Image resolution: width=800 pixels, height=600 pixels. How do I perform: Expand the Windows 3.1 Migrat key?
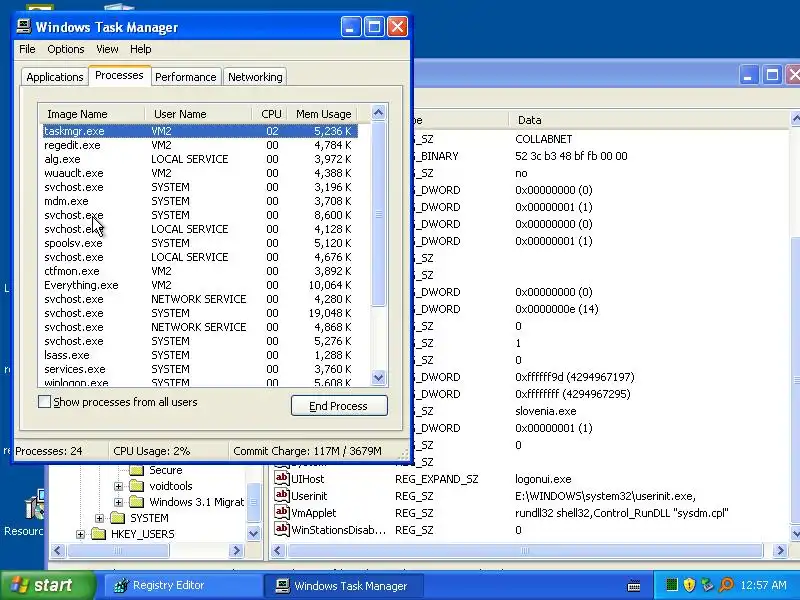pos(118,502)
